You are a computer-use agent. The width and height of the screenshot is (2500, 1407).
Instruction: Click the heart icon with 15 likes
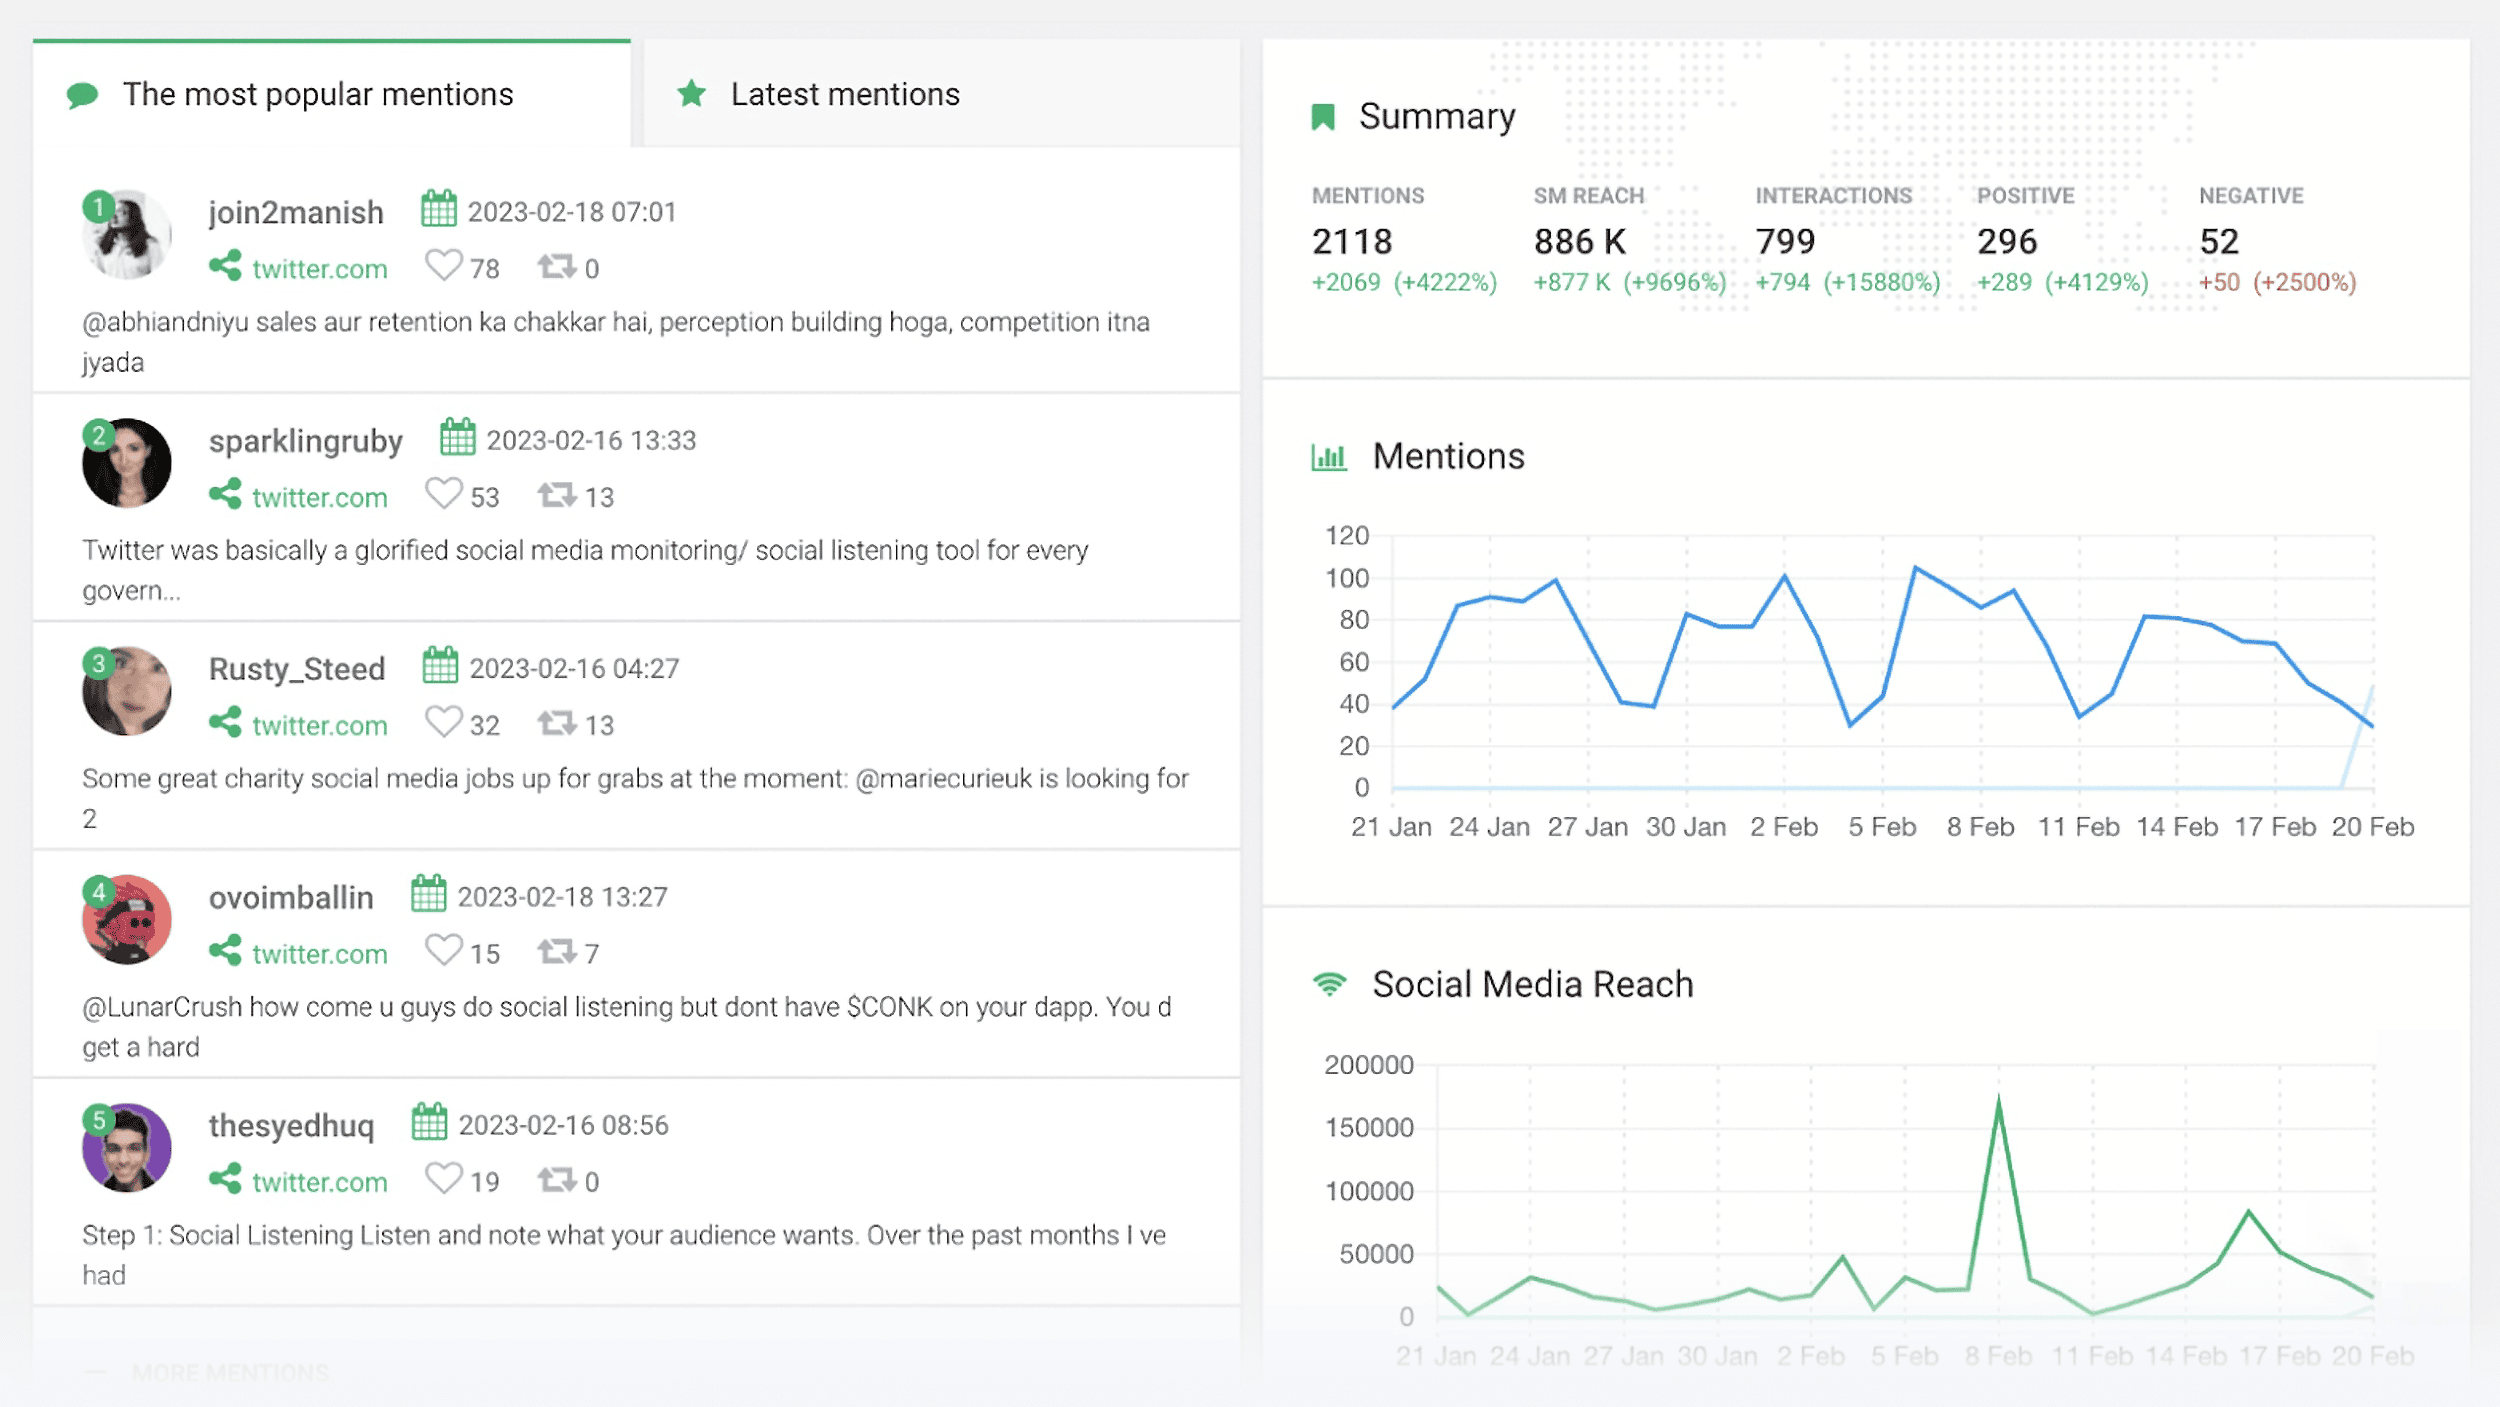coord(444,950)
